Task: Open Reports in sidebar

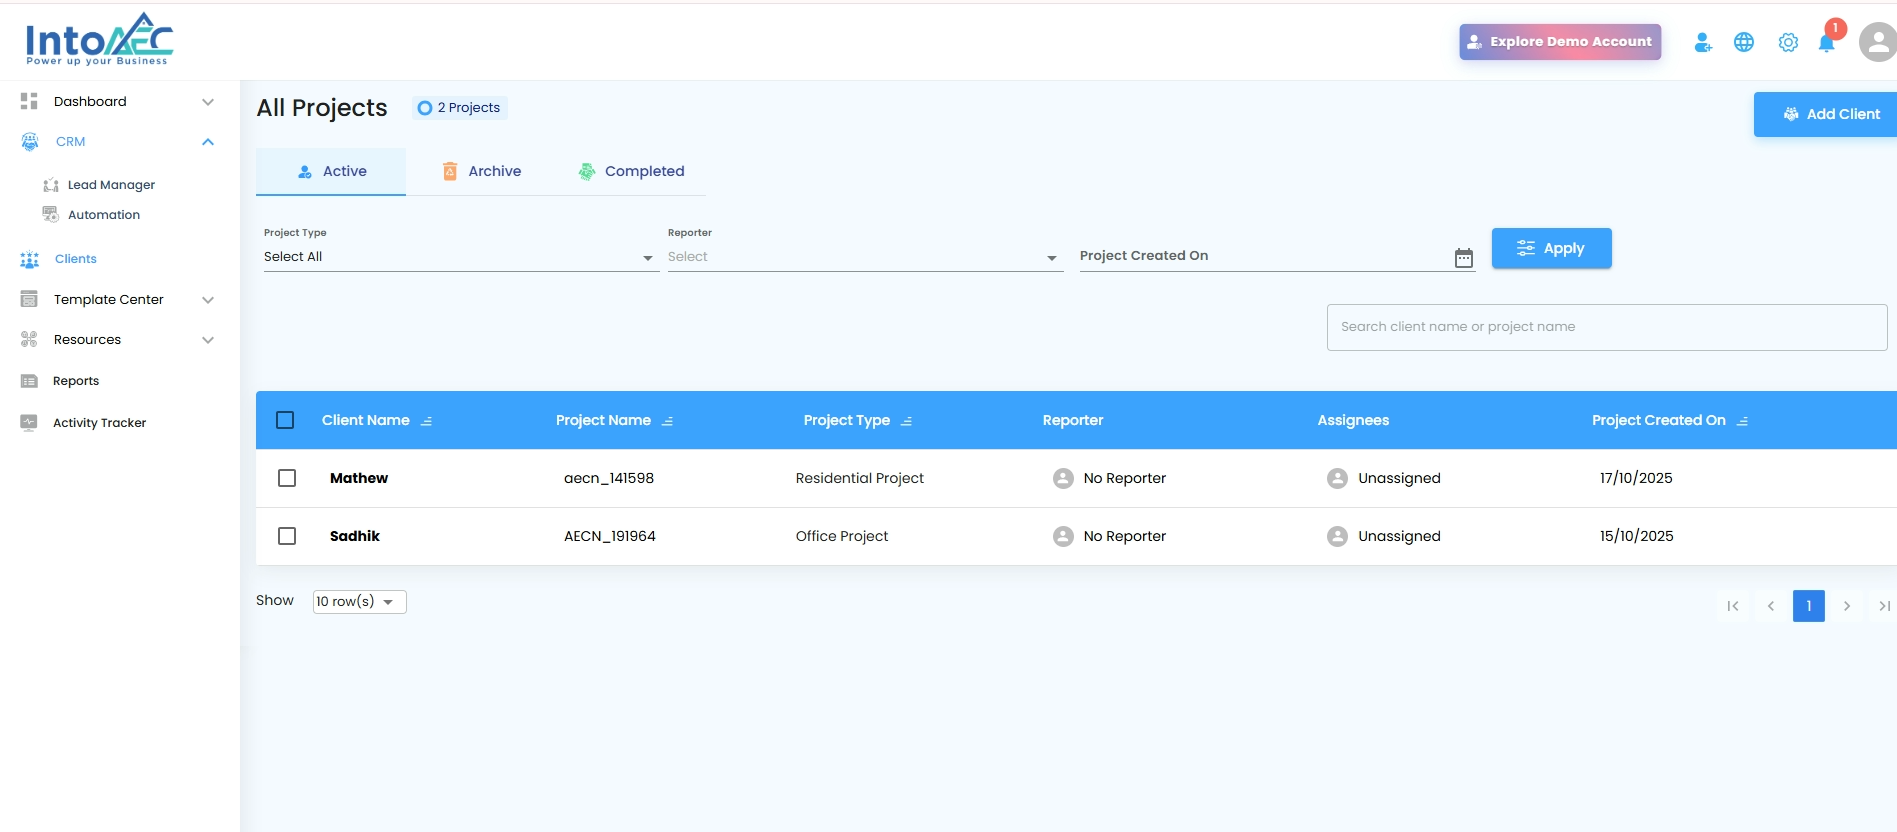Action: [x=76, y=381]
